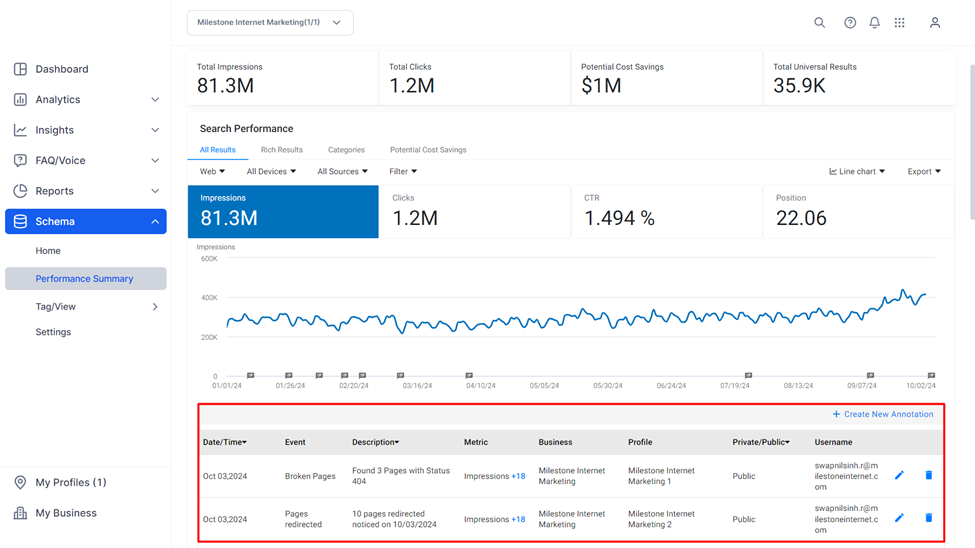Screen dimensions: 975x548
Task: Delete the Pages redirected annotation with trash icon
Action: click(928, 518)
